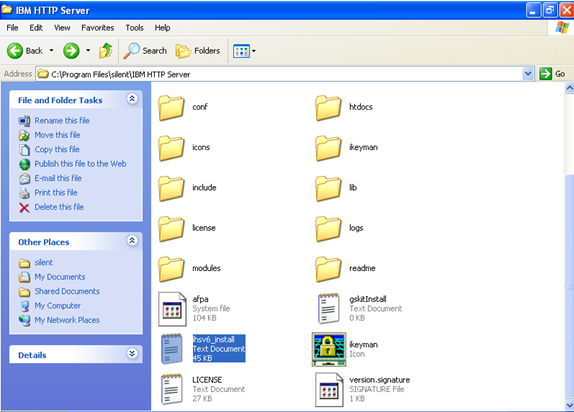Open the Tools menu
This screenshot has height=412, width=574.
coord(134,28)
